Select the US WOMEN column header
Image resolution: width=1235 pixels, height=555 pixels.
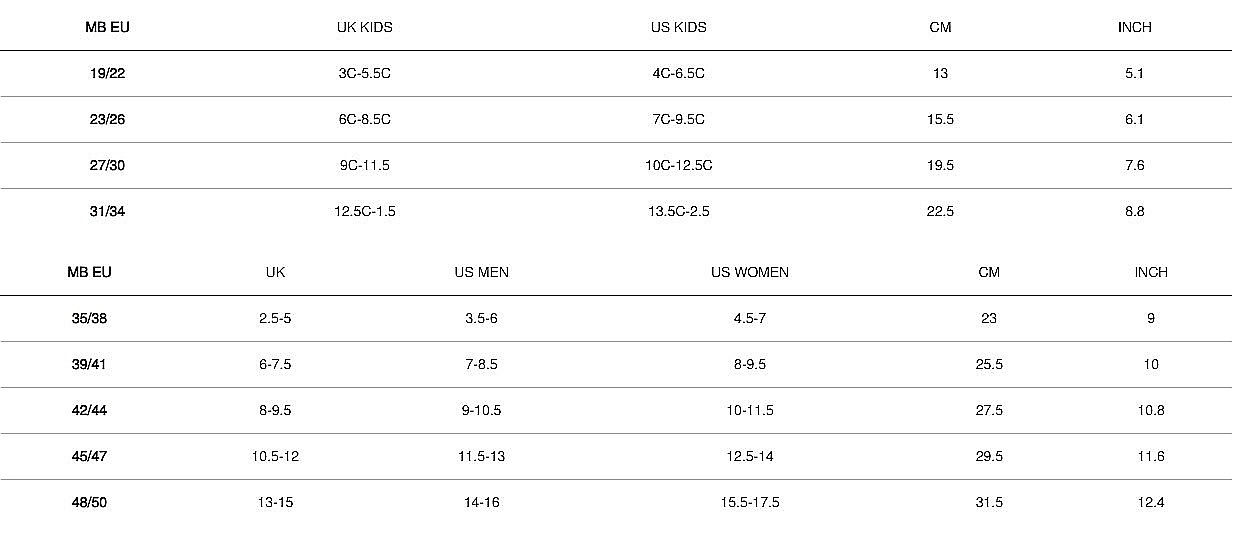[749, 272]
